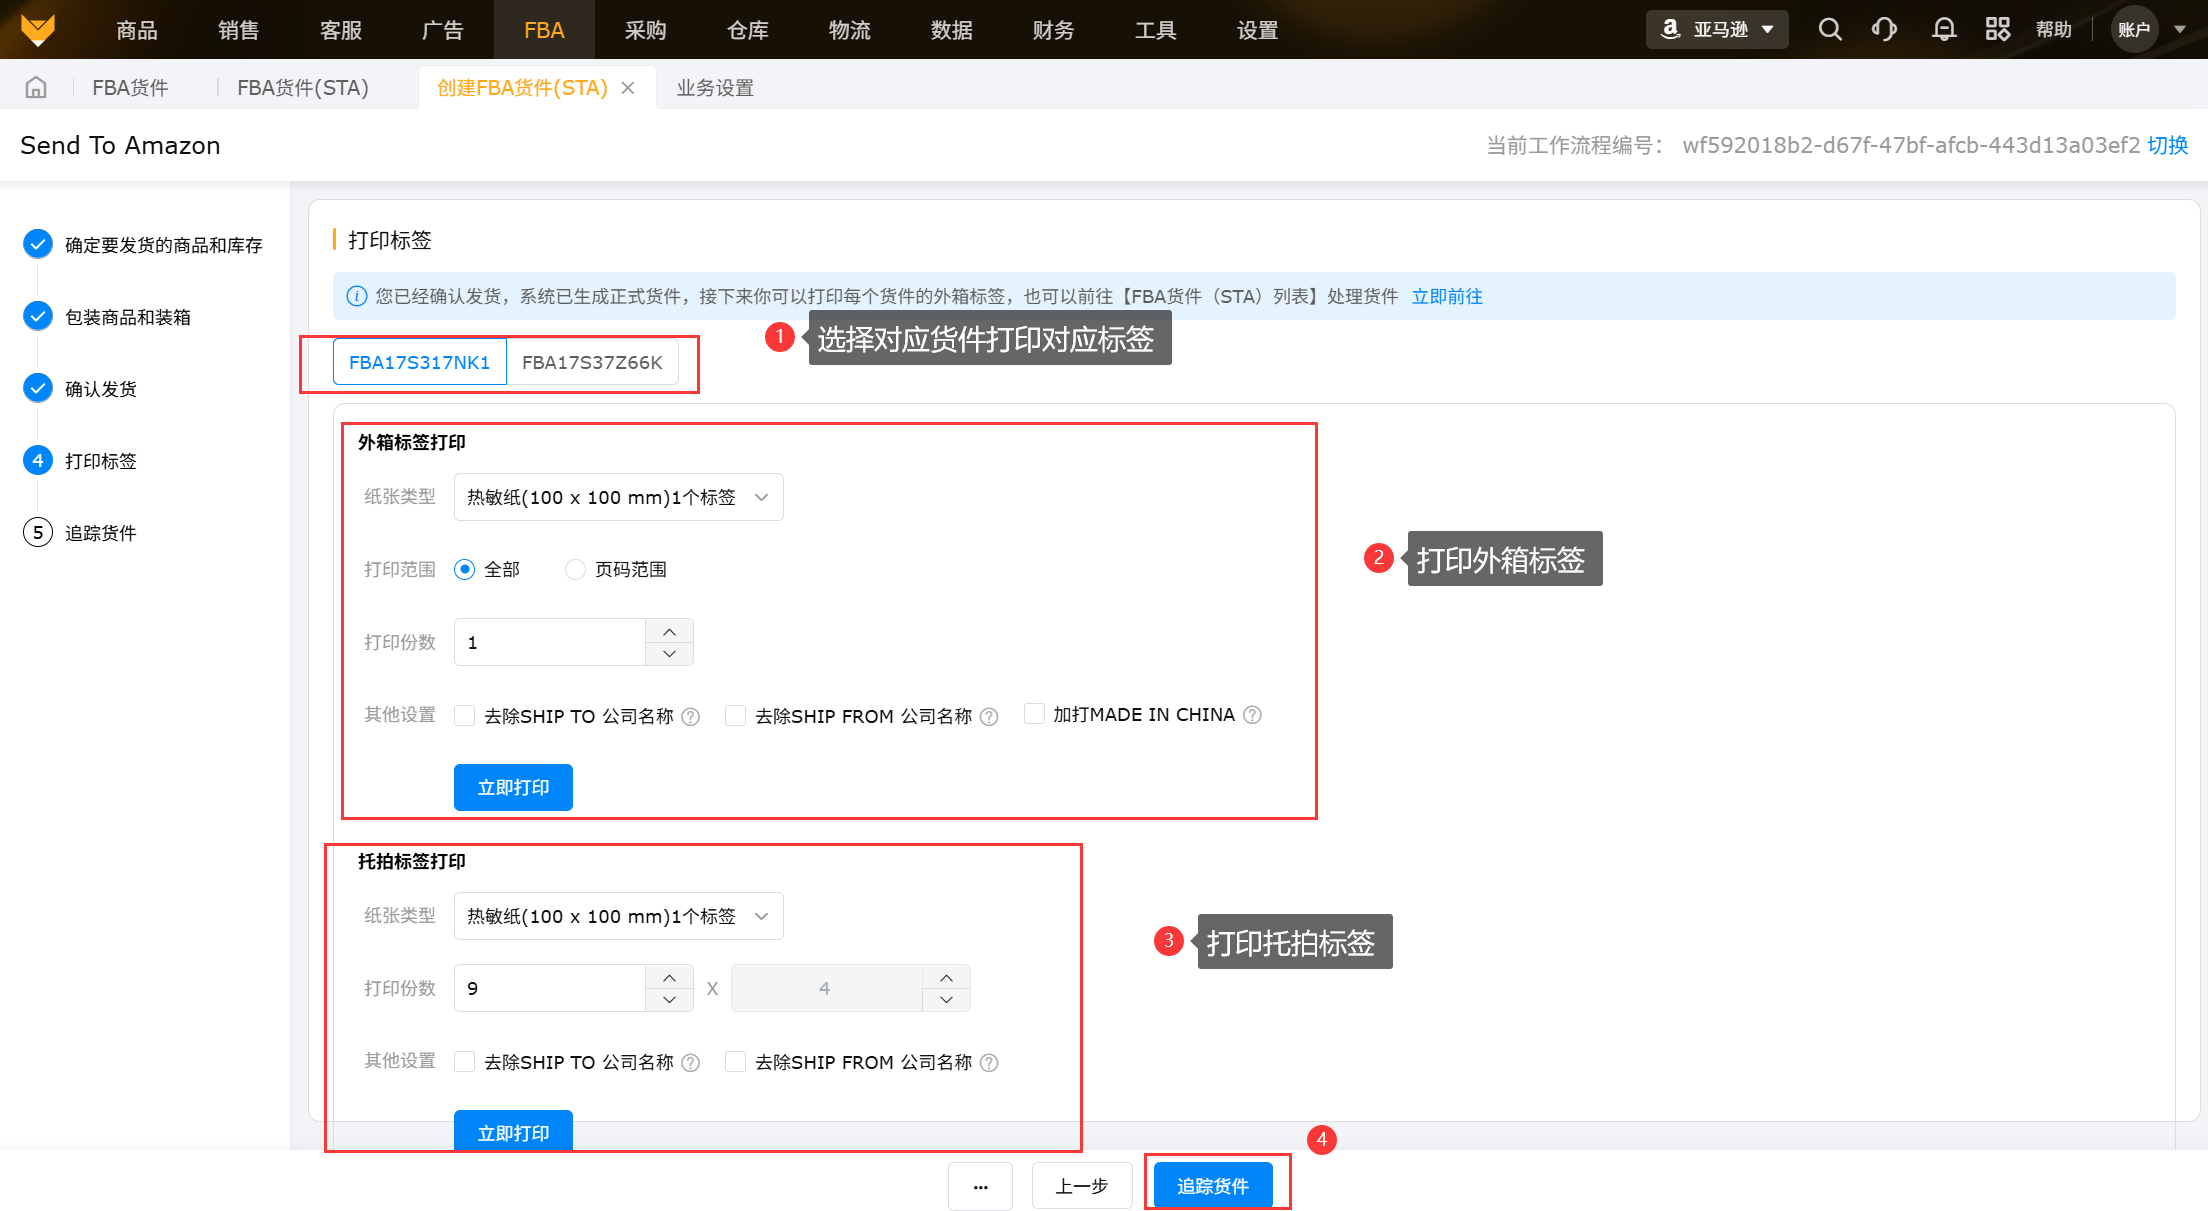Check 去除SHIP FROM 公司名称 for outer box label
This screenshot has height=1211, width=2208.
click(735, 716)
